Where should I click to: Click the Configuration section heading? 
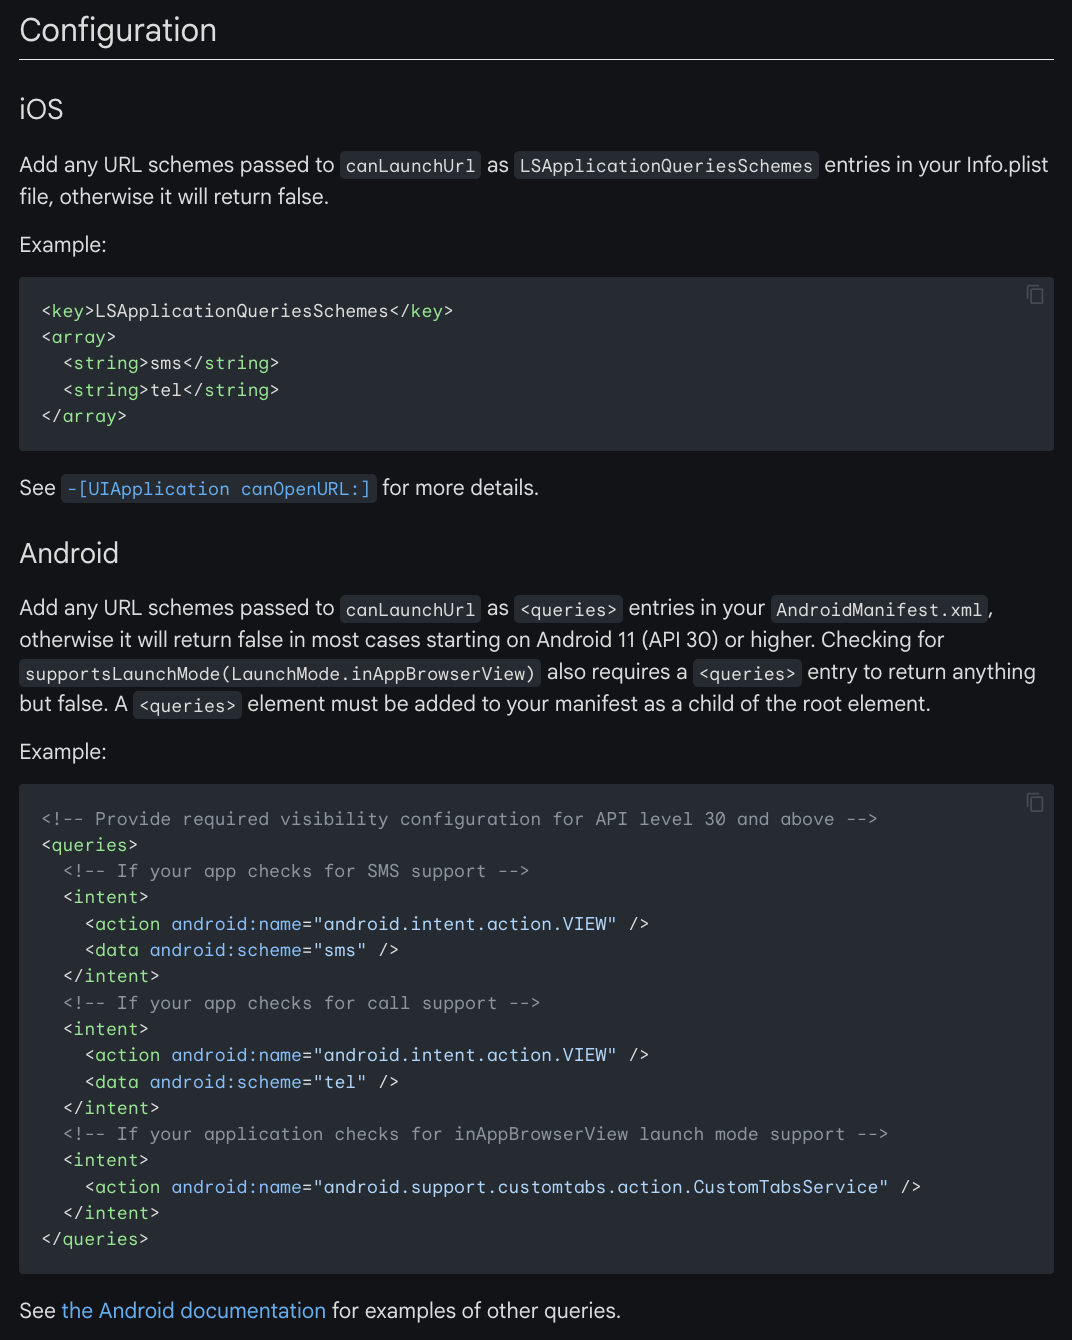tap(118, 30)
